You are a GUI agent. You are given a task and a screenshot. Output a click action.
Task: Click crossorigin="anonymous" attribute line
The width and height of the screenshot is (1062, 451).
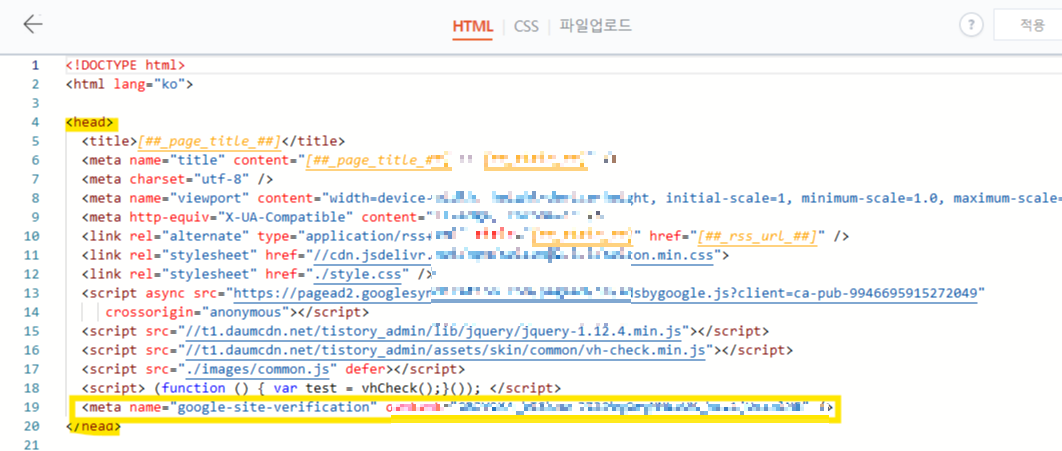point(237,312)
